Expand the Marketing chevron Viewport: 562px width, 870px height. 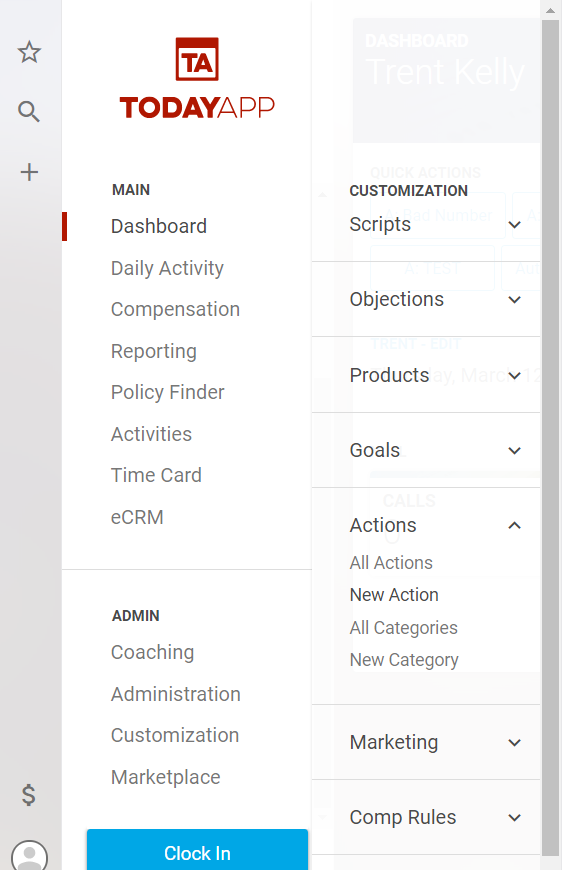click(x=514, y=742)
